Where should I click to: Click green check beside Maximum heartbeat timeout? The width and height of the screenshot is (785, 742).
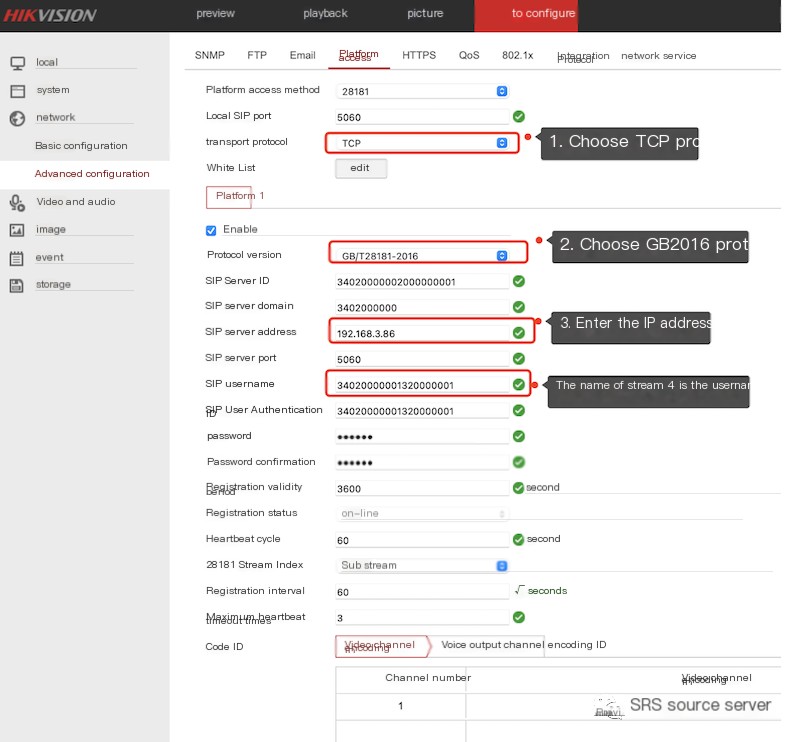click(519, 617)
